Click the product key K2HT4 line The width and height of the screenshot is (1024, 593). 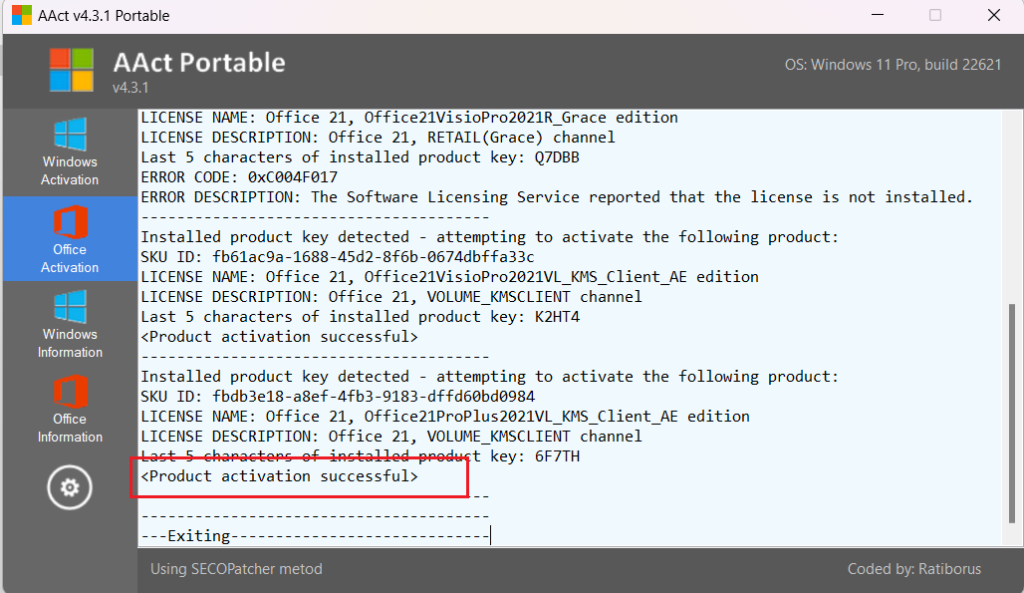tap(360, 317)
